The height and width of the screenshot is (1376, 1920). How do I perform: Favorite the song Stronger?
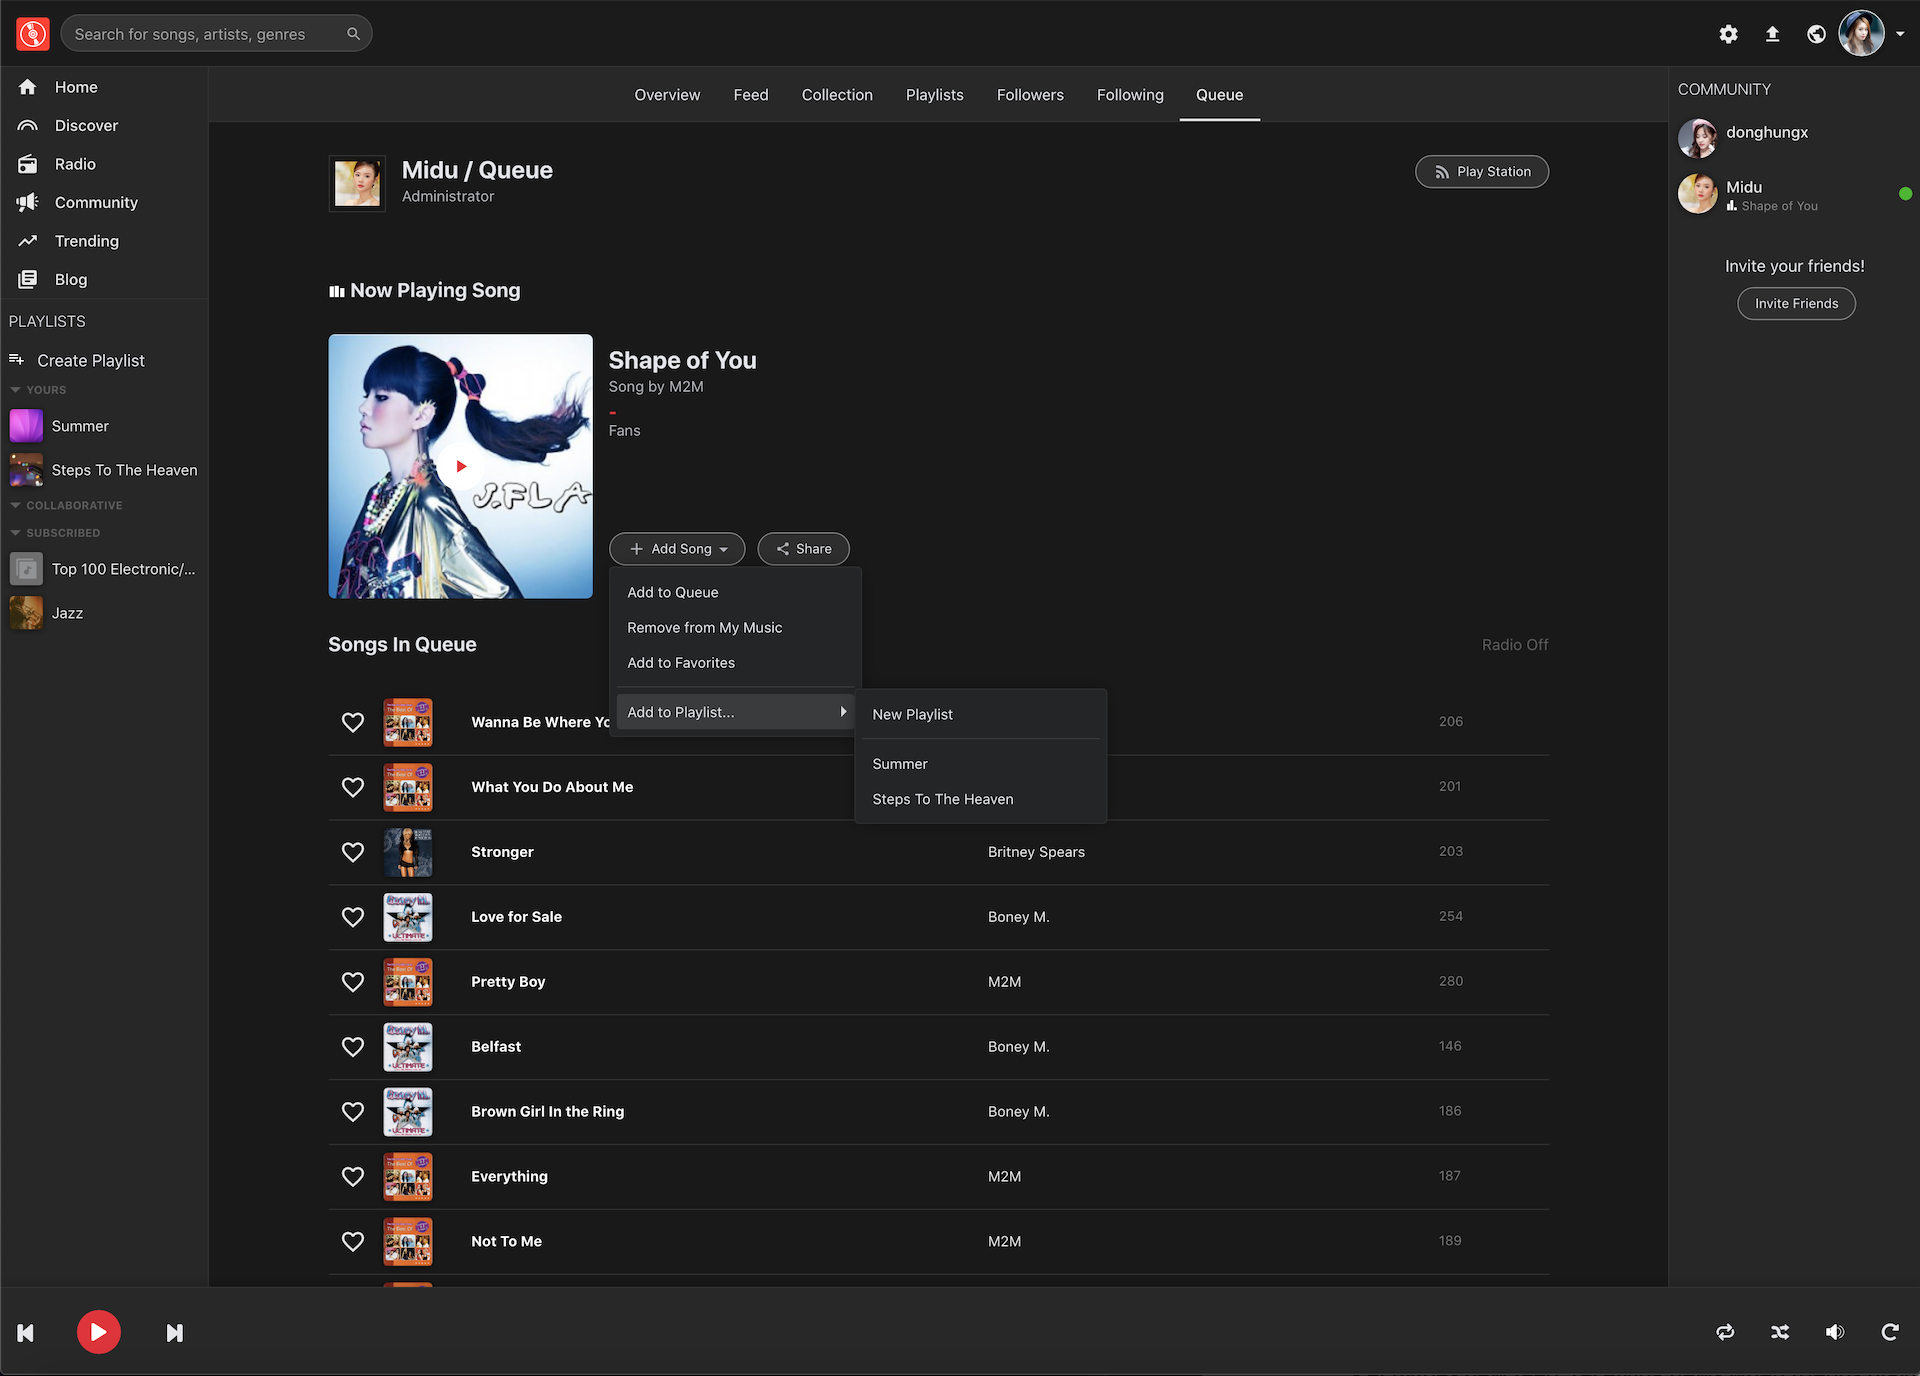[352, 851]
